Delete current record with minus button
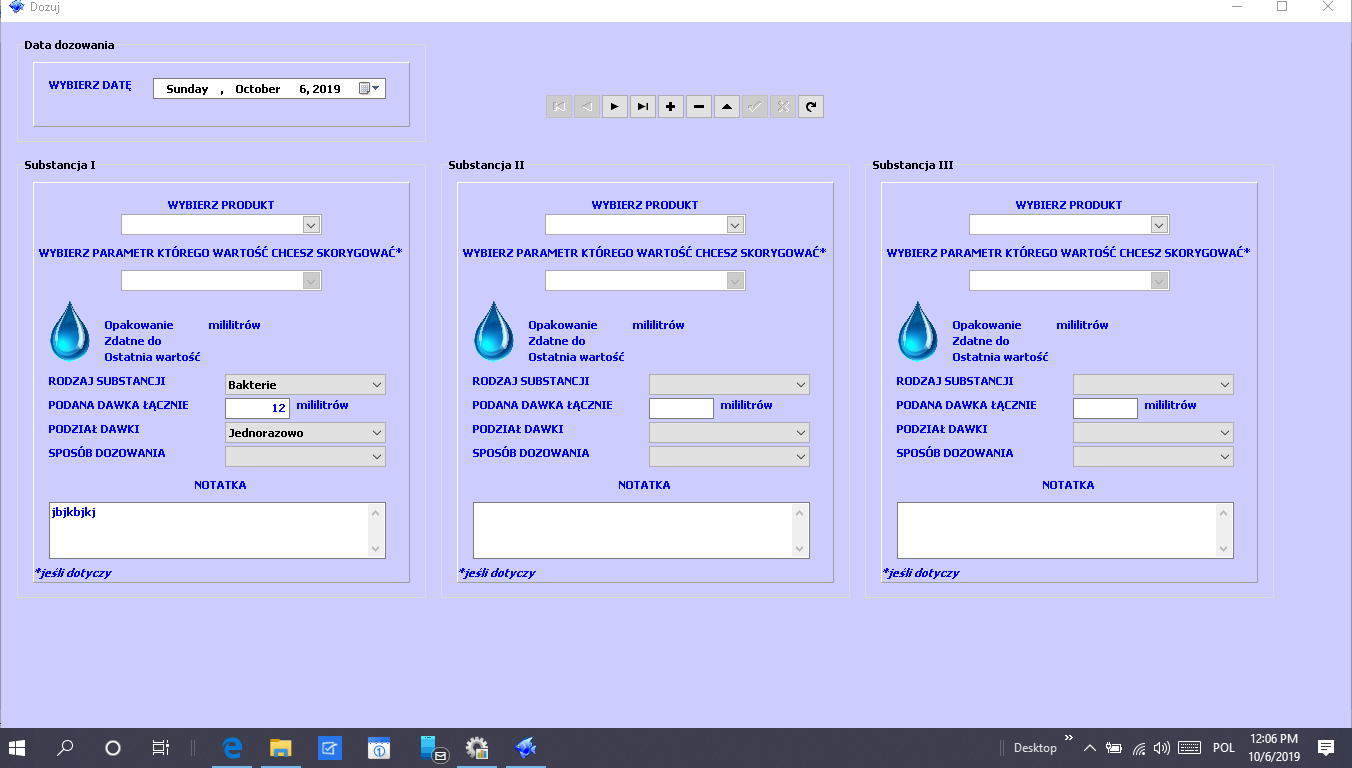 pos(699,106)
